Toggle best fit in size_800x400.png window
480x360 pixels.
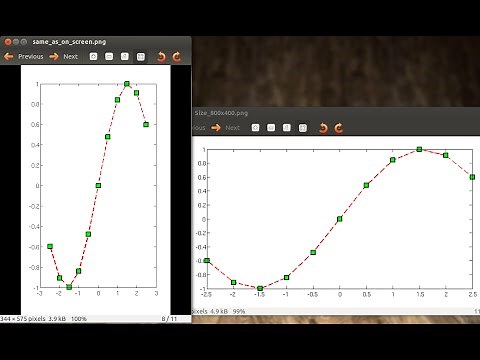(x=303, y=128)
